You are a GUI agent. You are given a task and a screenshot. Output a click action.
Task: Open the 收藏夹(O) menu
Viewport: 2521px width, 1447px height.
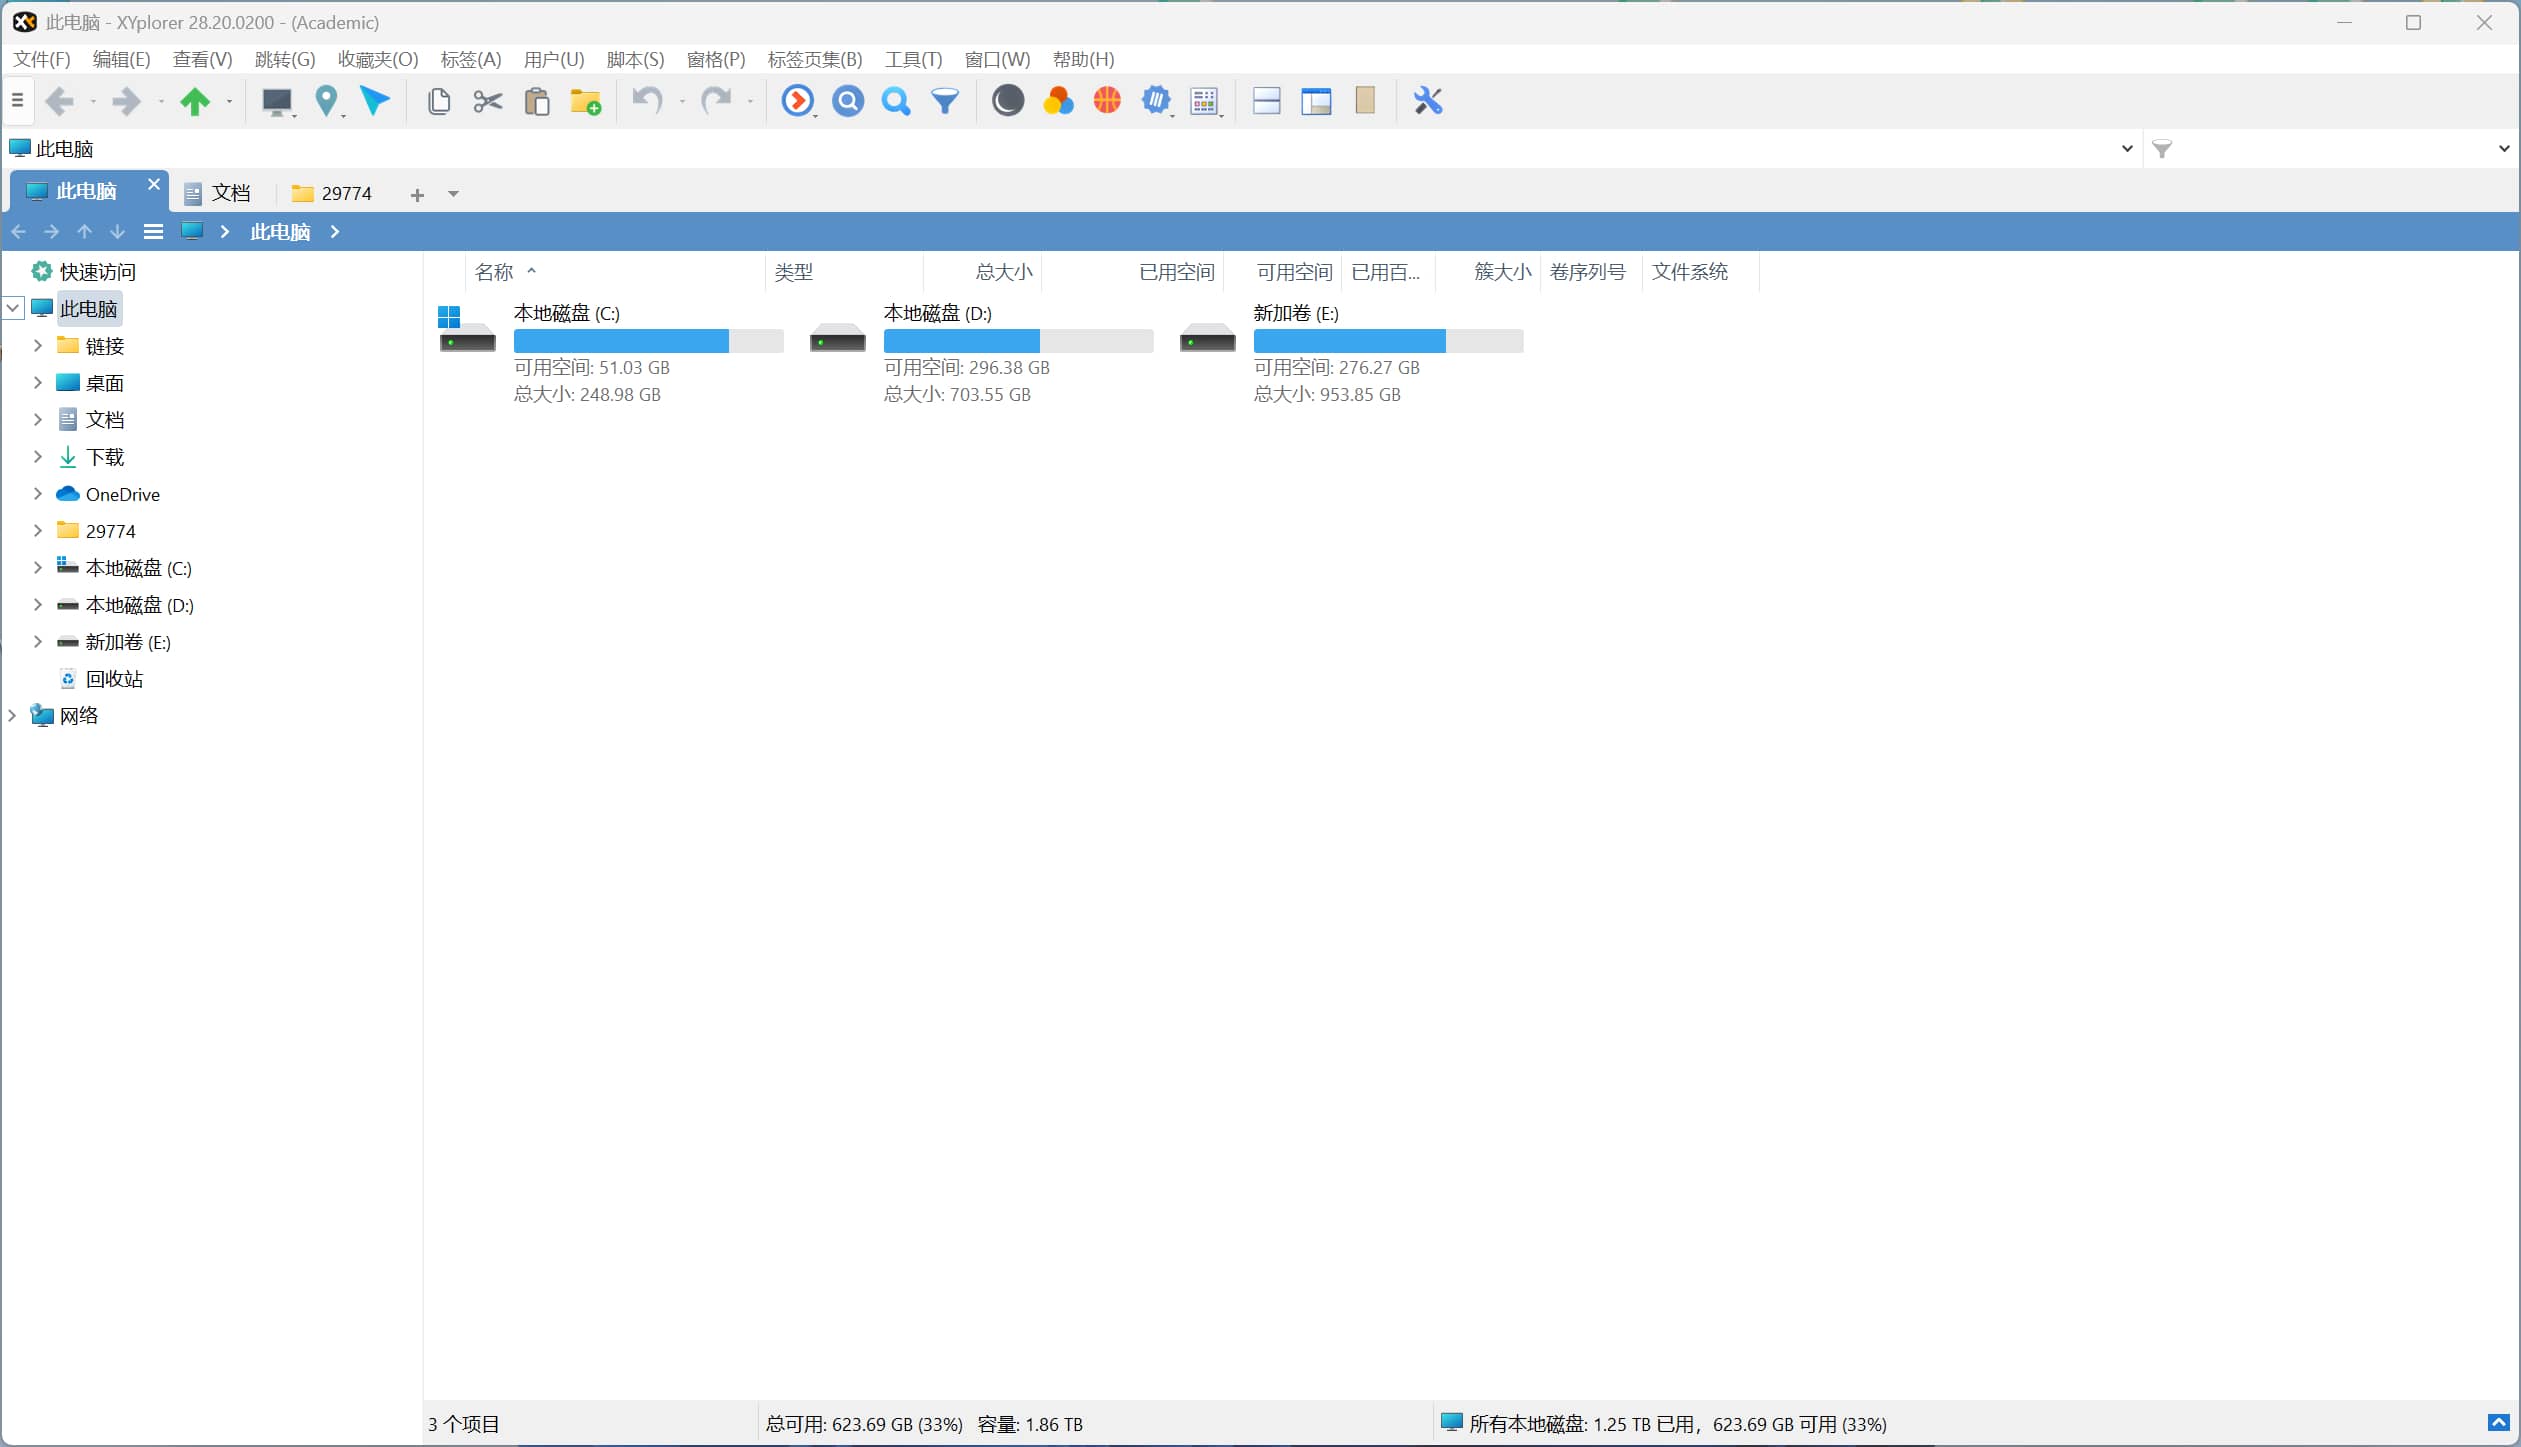pos(378,59)
